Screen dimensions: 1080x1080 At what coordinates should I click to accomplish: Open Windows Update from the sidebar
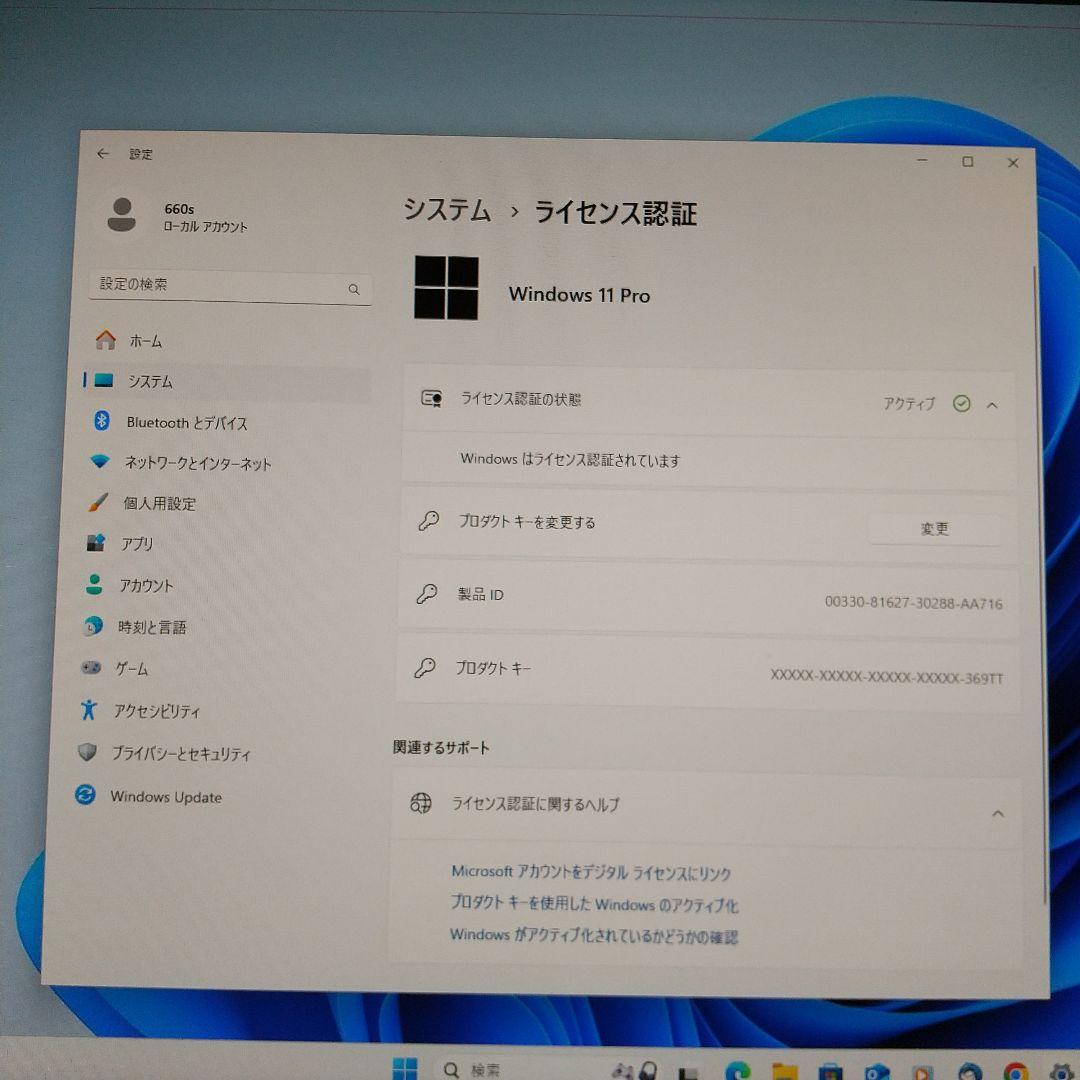coord(166,797)
